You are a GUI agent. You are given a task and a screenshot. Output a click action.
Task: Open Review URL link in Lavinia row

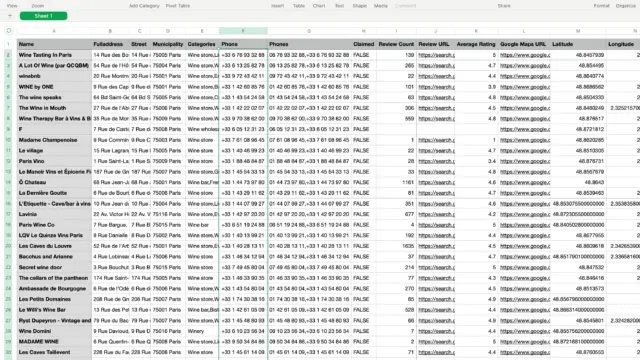tap(436, 214)
